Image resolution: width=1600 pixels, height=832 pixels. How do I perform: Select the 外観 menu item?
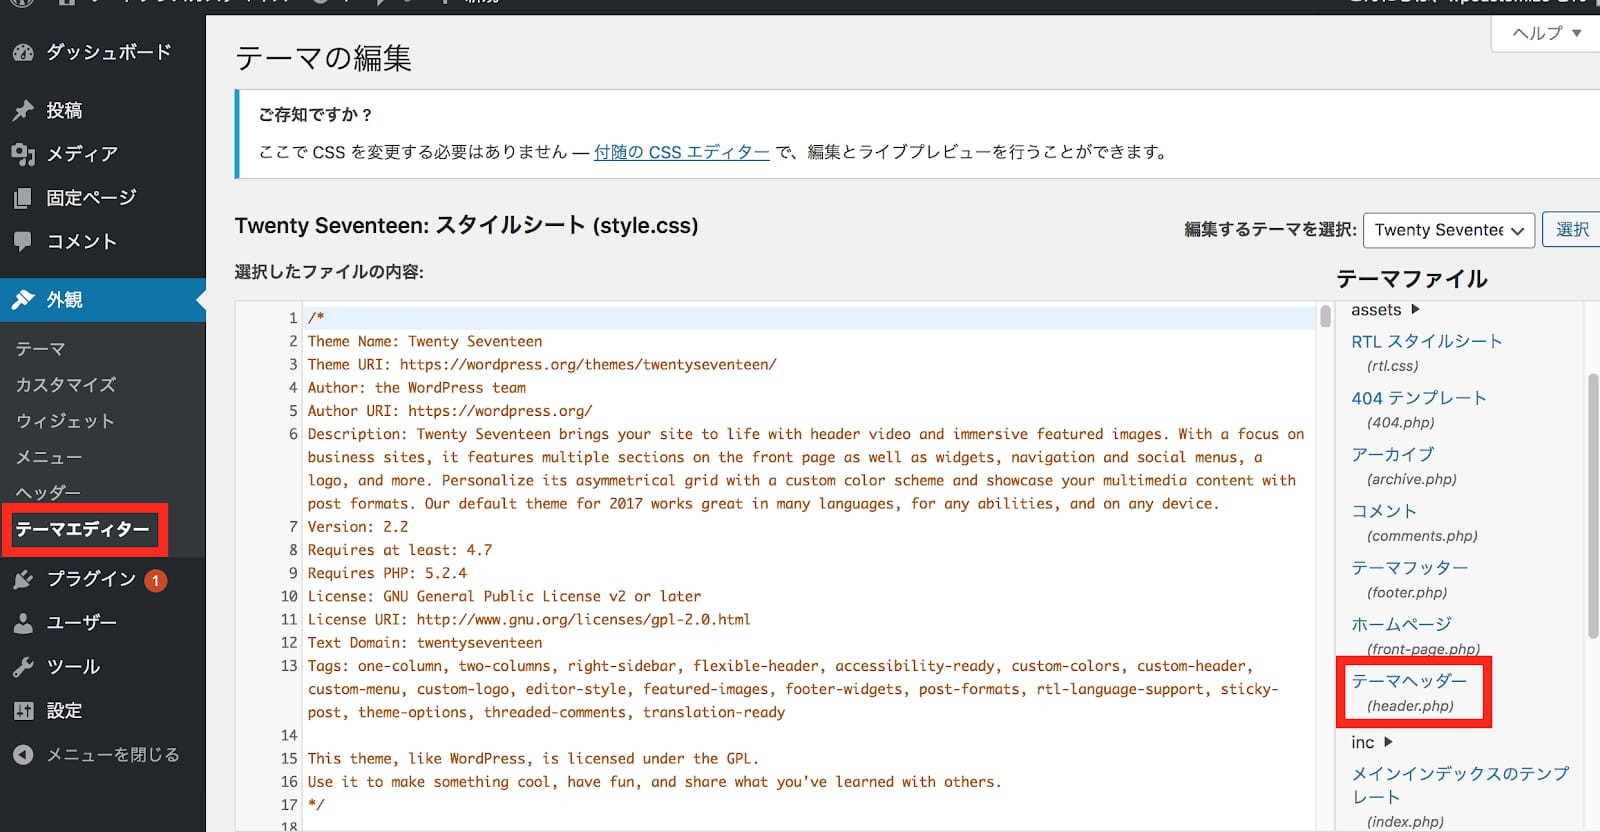102,299
